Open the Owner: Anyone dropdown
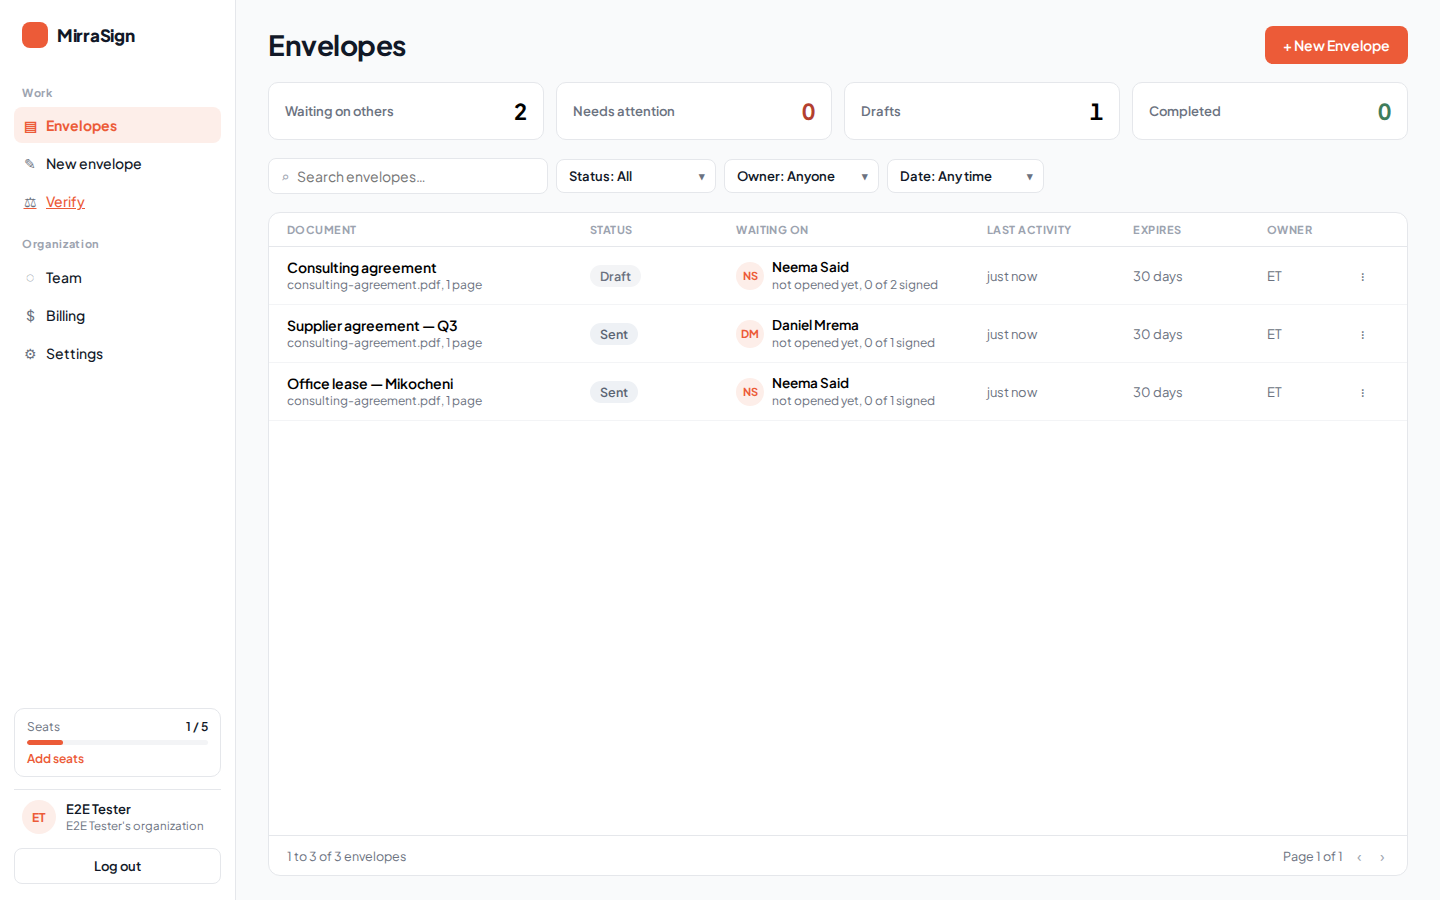The image size is (1440, 900). pyautogui.click(x=801, y=176)
